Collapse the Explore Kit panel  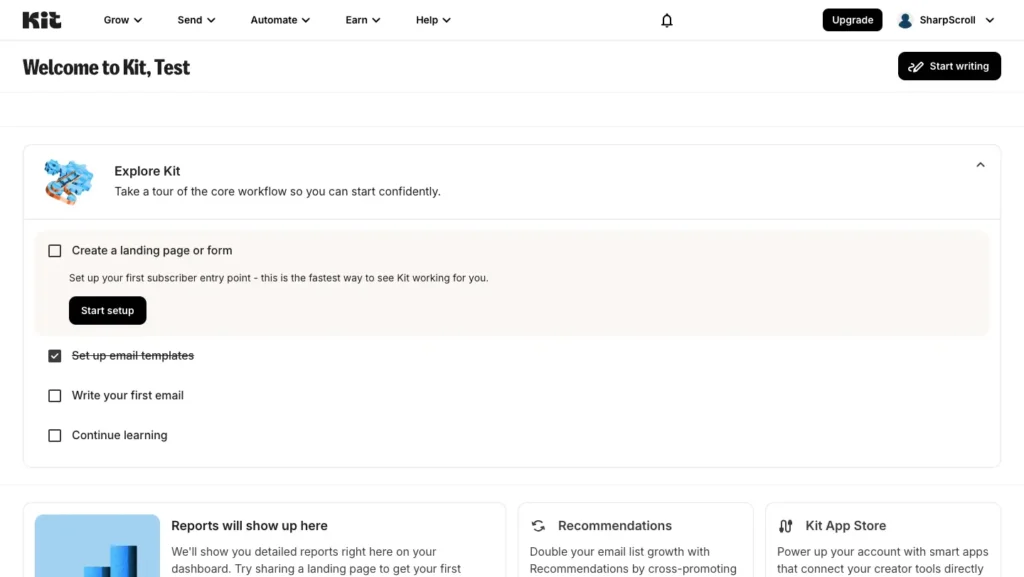(980, 165)
